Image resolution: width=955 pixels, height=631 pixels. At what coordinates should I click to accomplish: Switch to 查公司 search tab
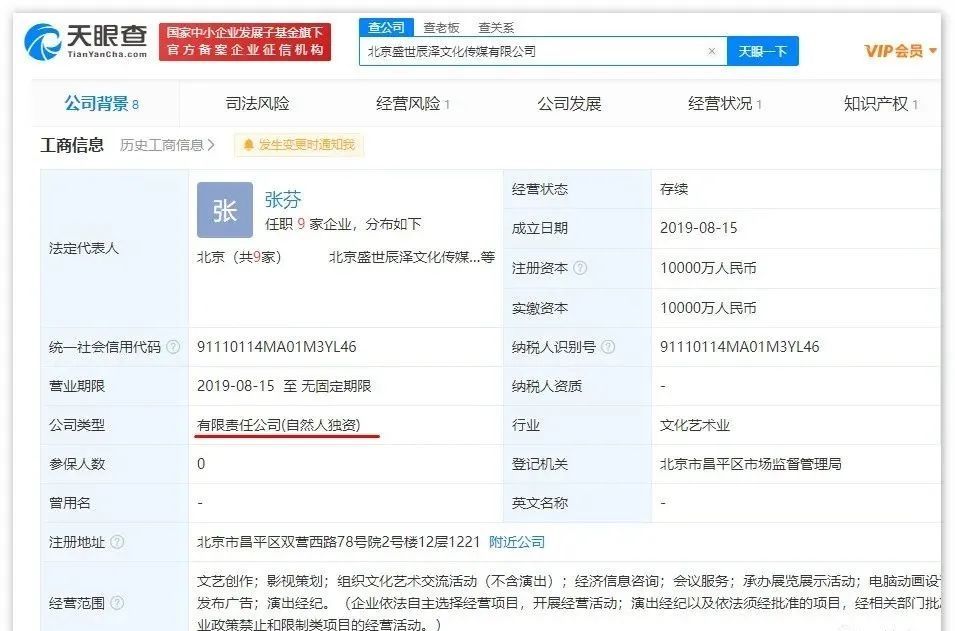pos(386,27)
